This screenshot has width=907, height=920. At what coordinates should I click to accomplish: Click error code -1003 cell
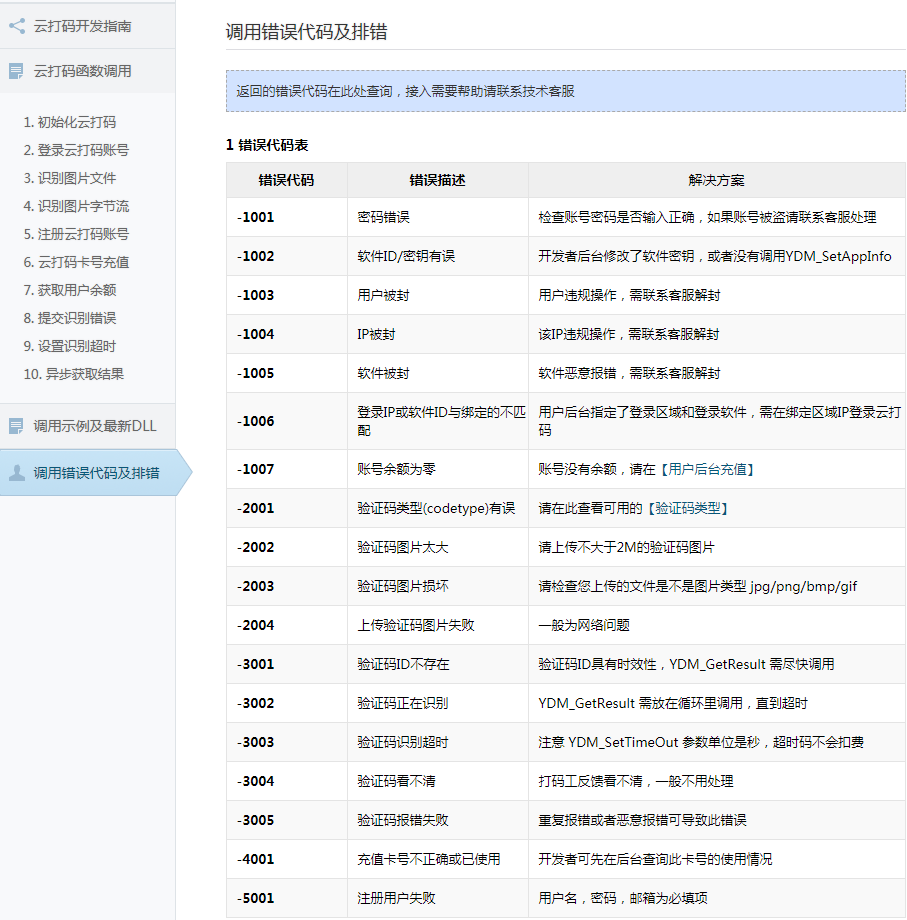pos(287,295)
